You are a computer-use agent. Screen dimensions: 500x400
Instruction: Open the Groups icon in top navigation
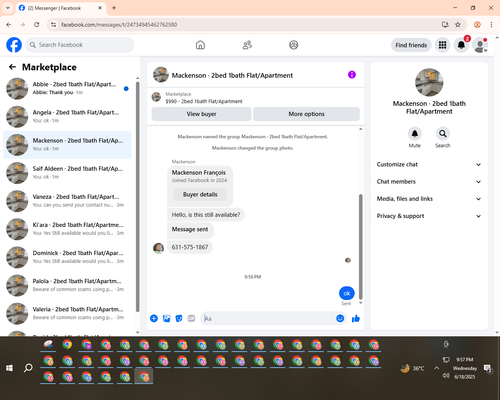294,45
